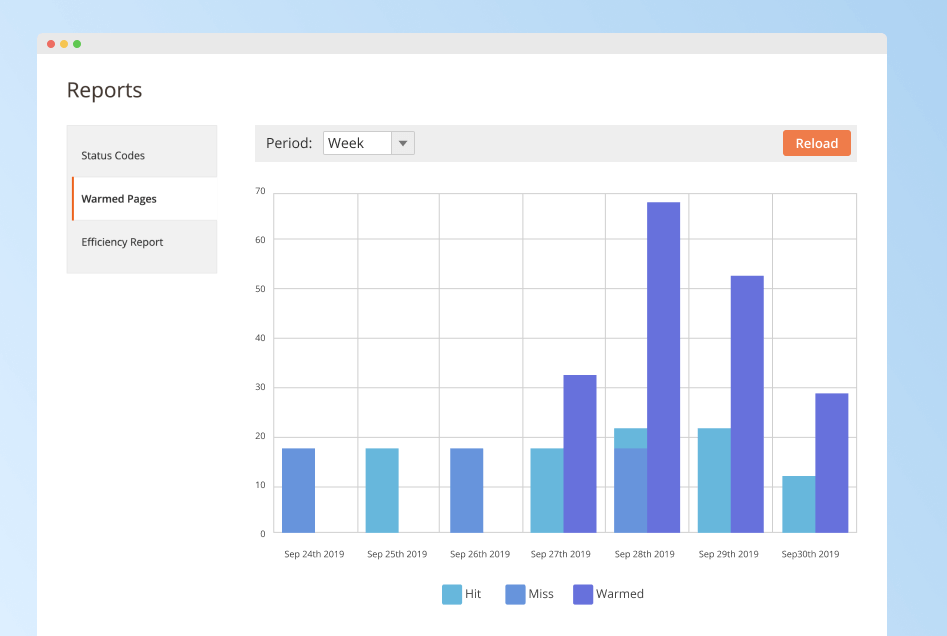Viewport: 947px width, 636px height.
Task: Toggle the Hit legend swatch
Action: [x=452, y=594]
